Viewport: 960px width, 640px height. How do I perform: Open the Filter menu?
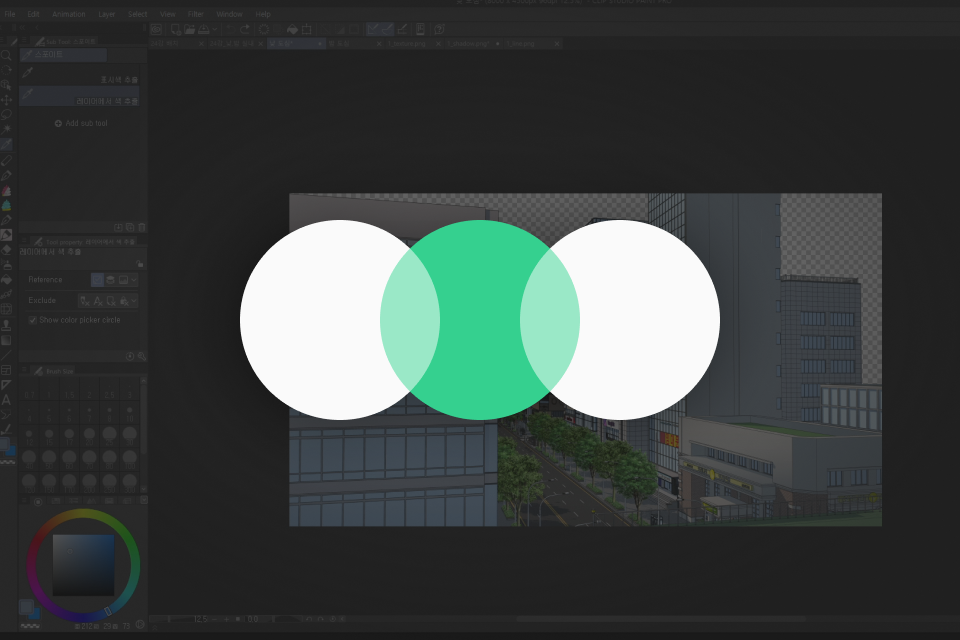point(196,14)
